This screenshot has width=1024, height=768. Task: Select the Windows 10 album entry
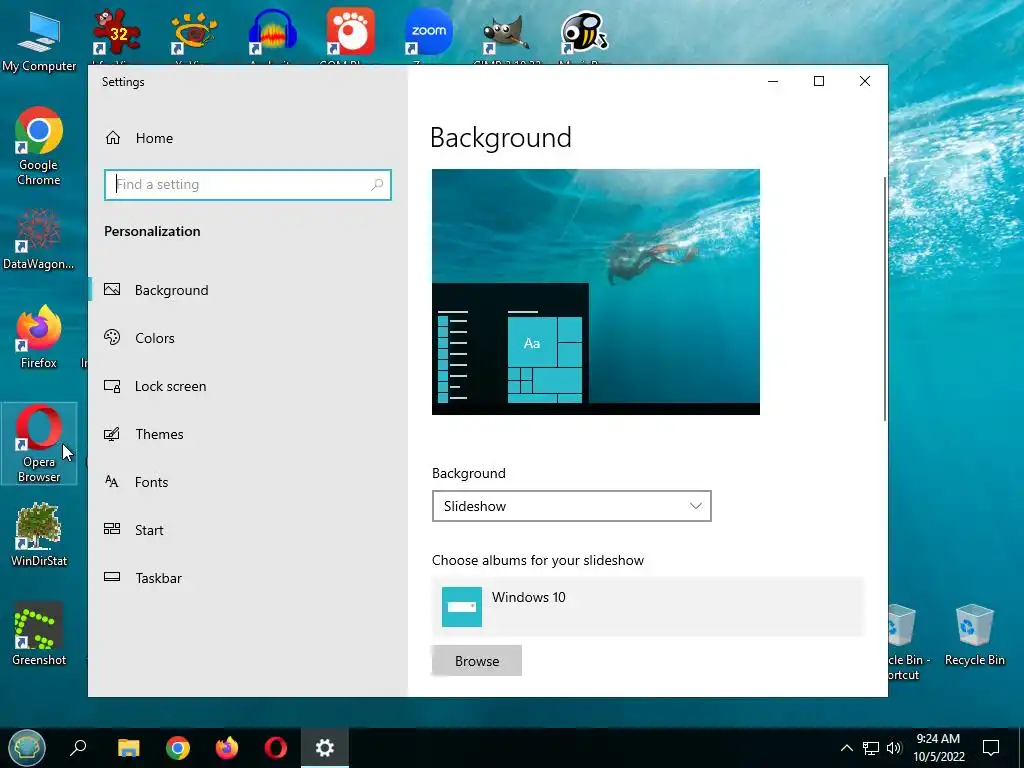point(648,607)
